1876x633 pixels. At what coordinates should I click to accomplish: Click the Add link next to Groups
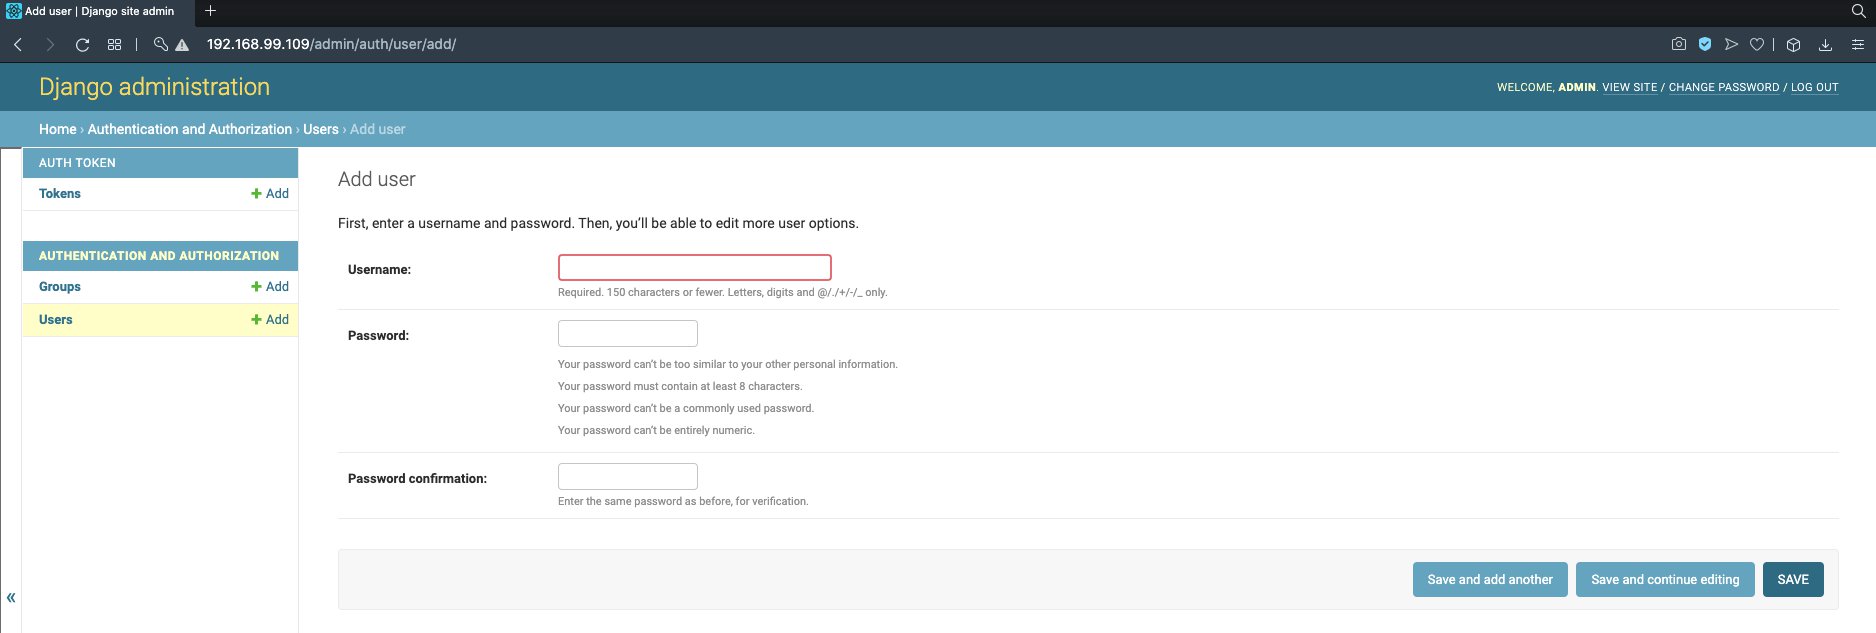coord(270,287)
